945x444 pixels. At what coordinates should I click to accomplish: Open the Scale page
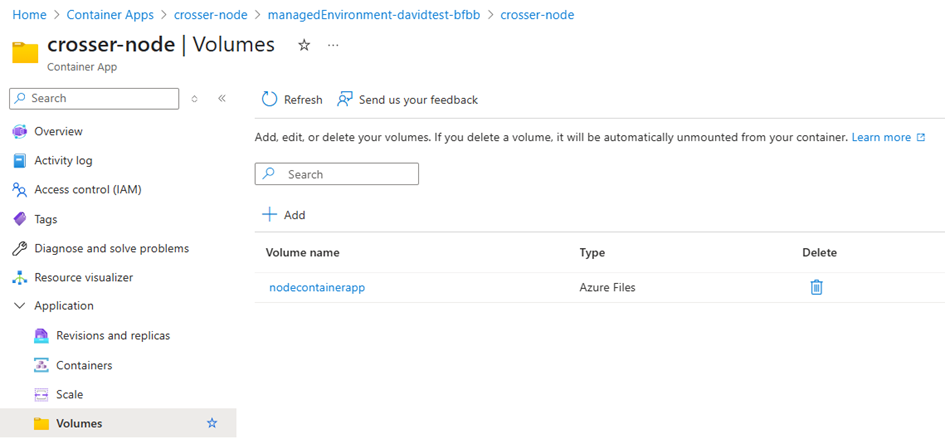point(69,395)
